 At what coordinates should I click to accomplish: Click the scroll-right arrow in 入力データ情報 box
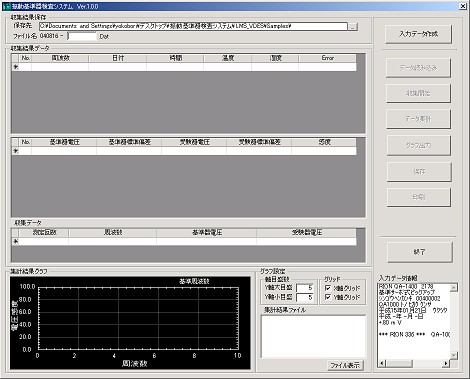coord(446,363)
